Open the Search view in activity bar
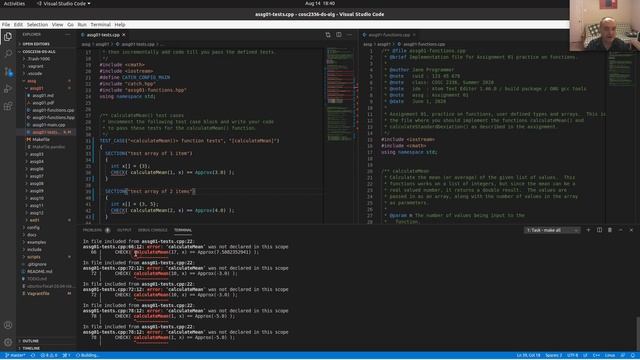Screen dimensions: 640x360 [8, 53]
